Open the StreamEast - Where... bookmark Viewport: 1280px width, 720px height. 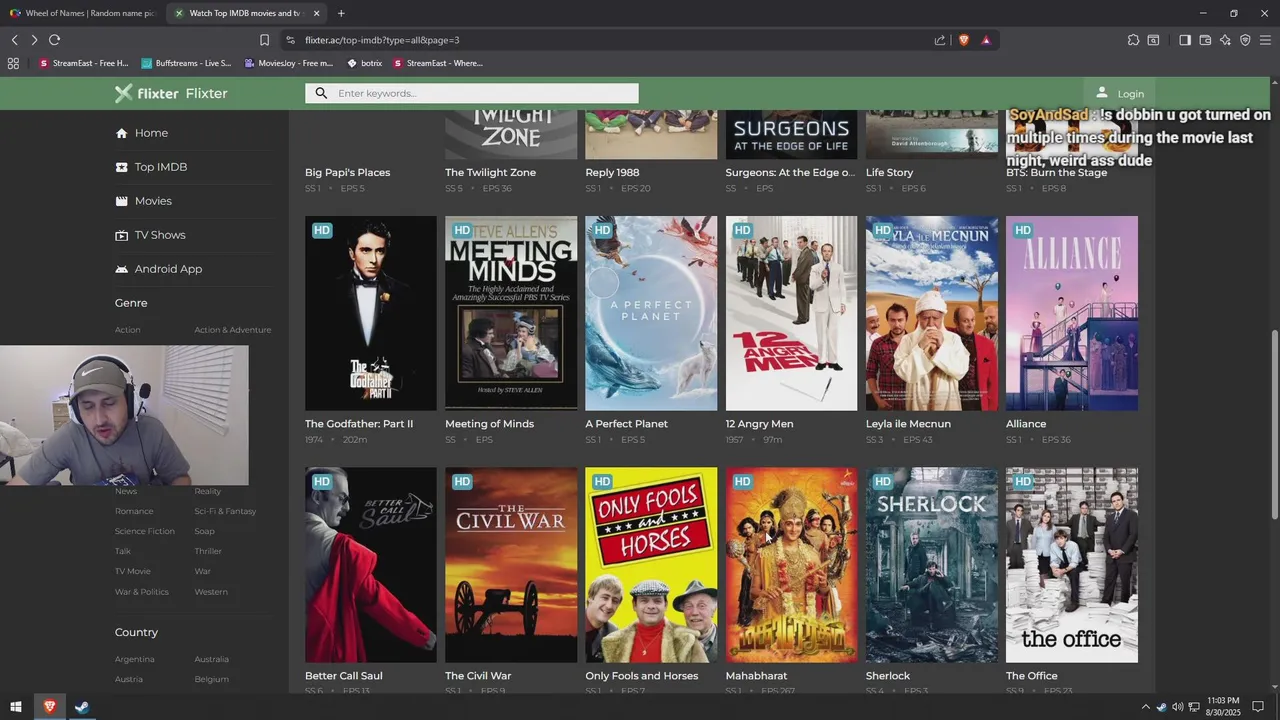[438, 63]
